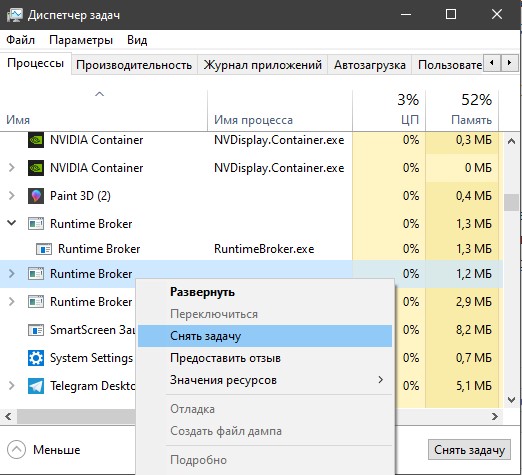Image resolution: width=522 pixels, height=475 pixels.
Task: Click the vertical scrollbar thumb
Action: pos(511,203)
